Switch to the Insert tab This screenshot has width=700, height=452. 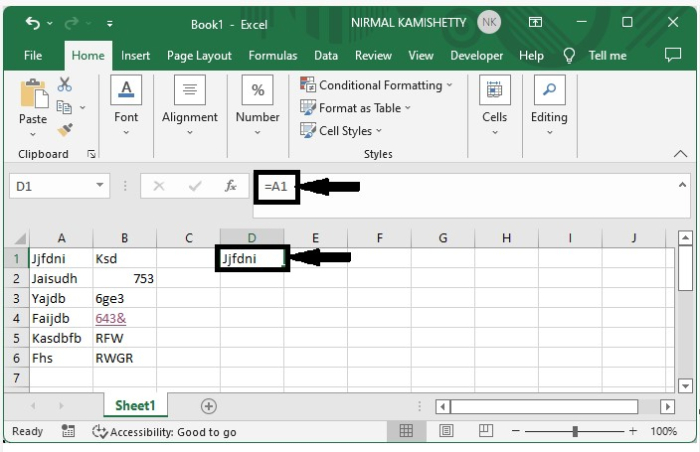click(x=135, y=55)
